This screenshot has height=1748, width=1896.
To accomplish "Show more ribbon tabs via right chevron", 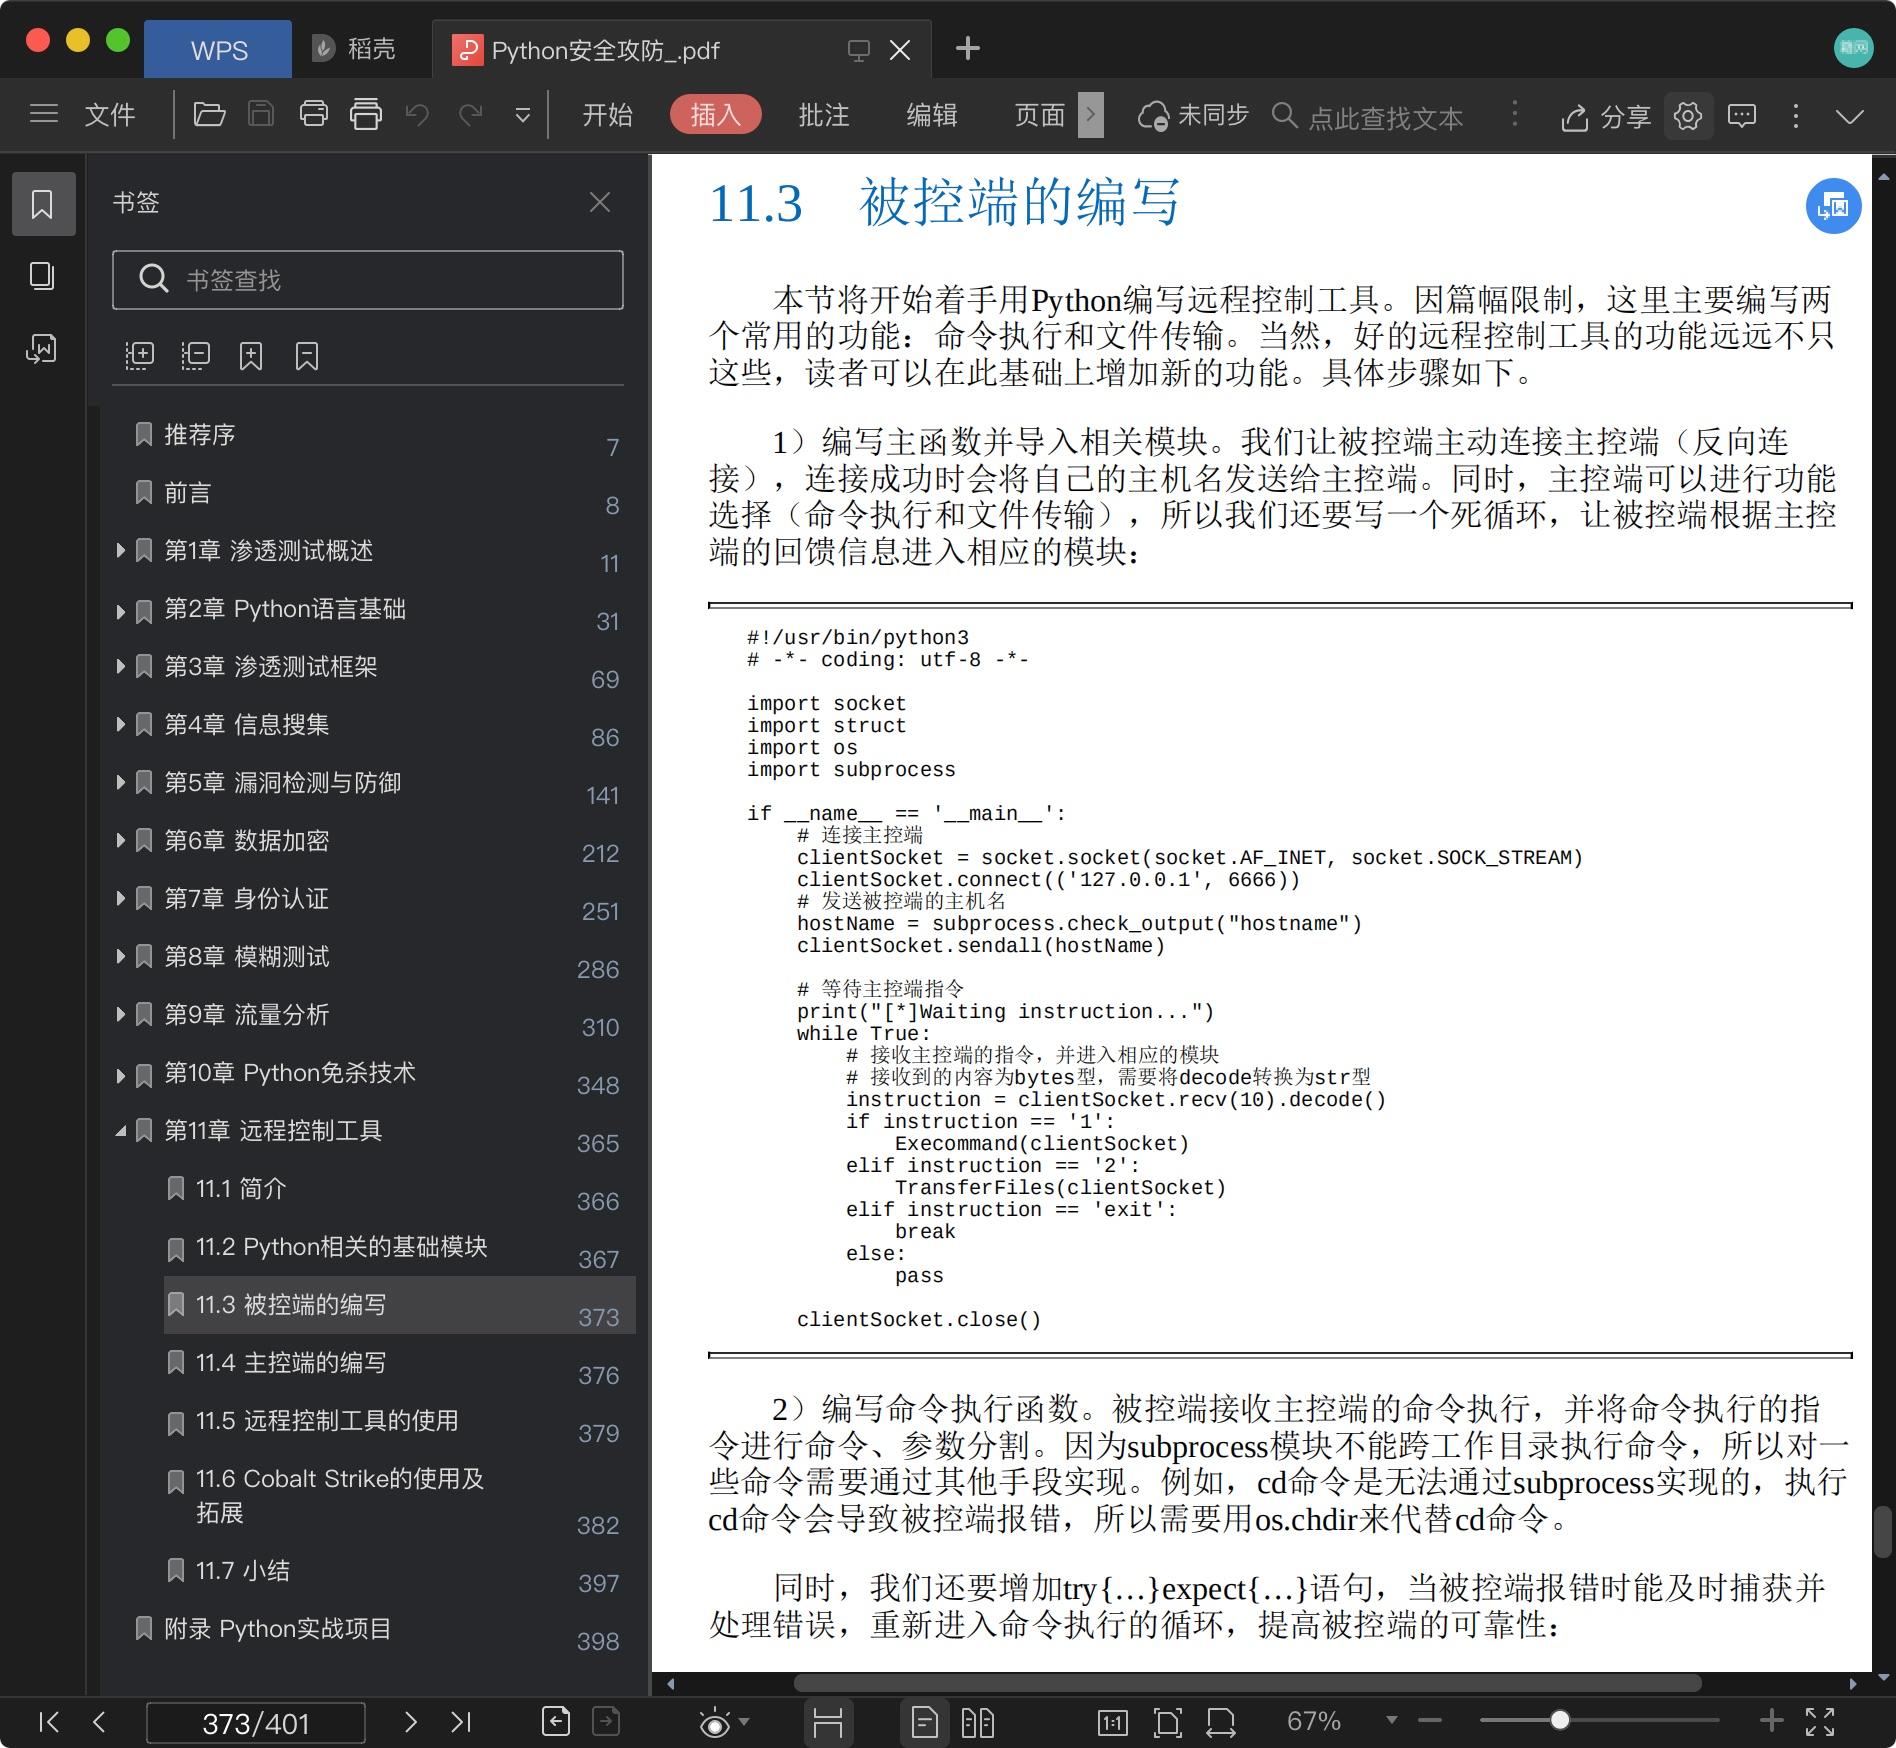I will pos(1091,115).
